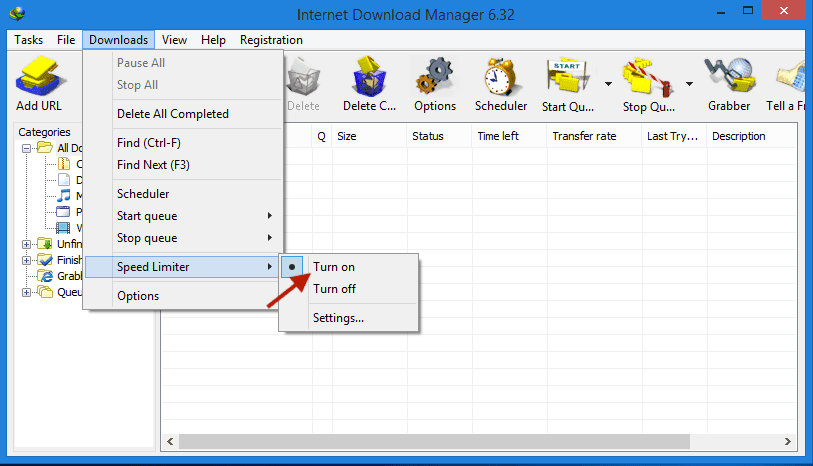
Task: Select the Video category film icon
Action: click(x=63, y=228)
